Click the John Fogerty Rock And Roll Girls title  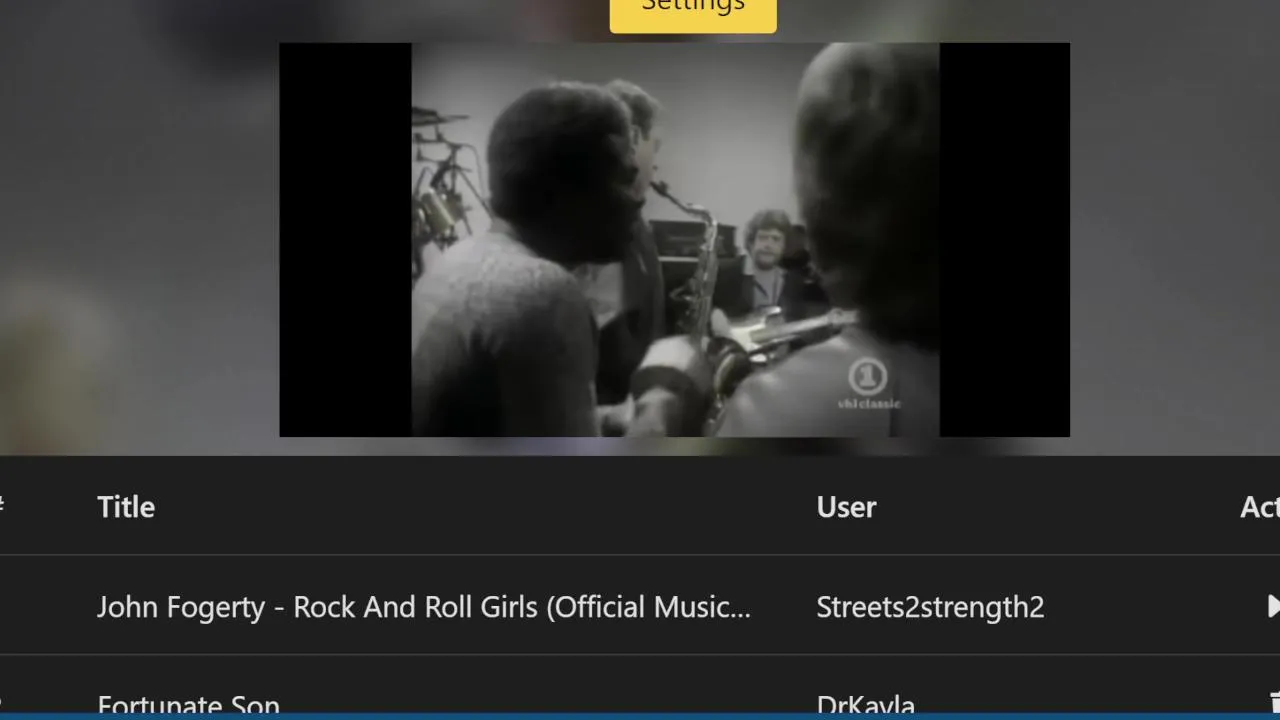(x=424, y=607)
